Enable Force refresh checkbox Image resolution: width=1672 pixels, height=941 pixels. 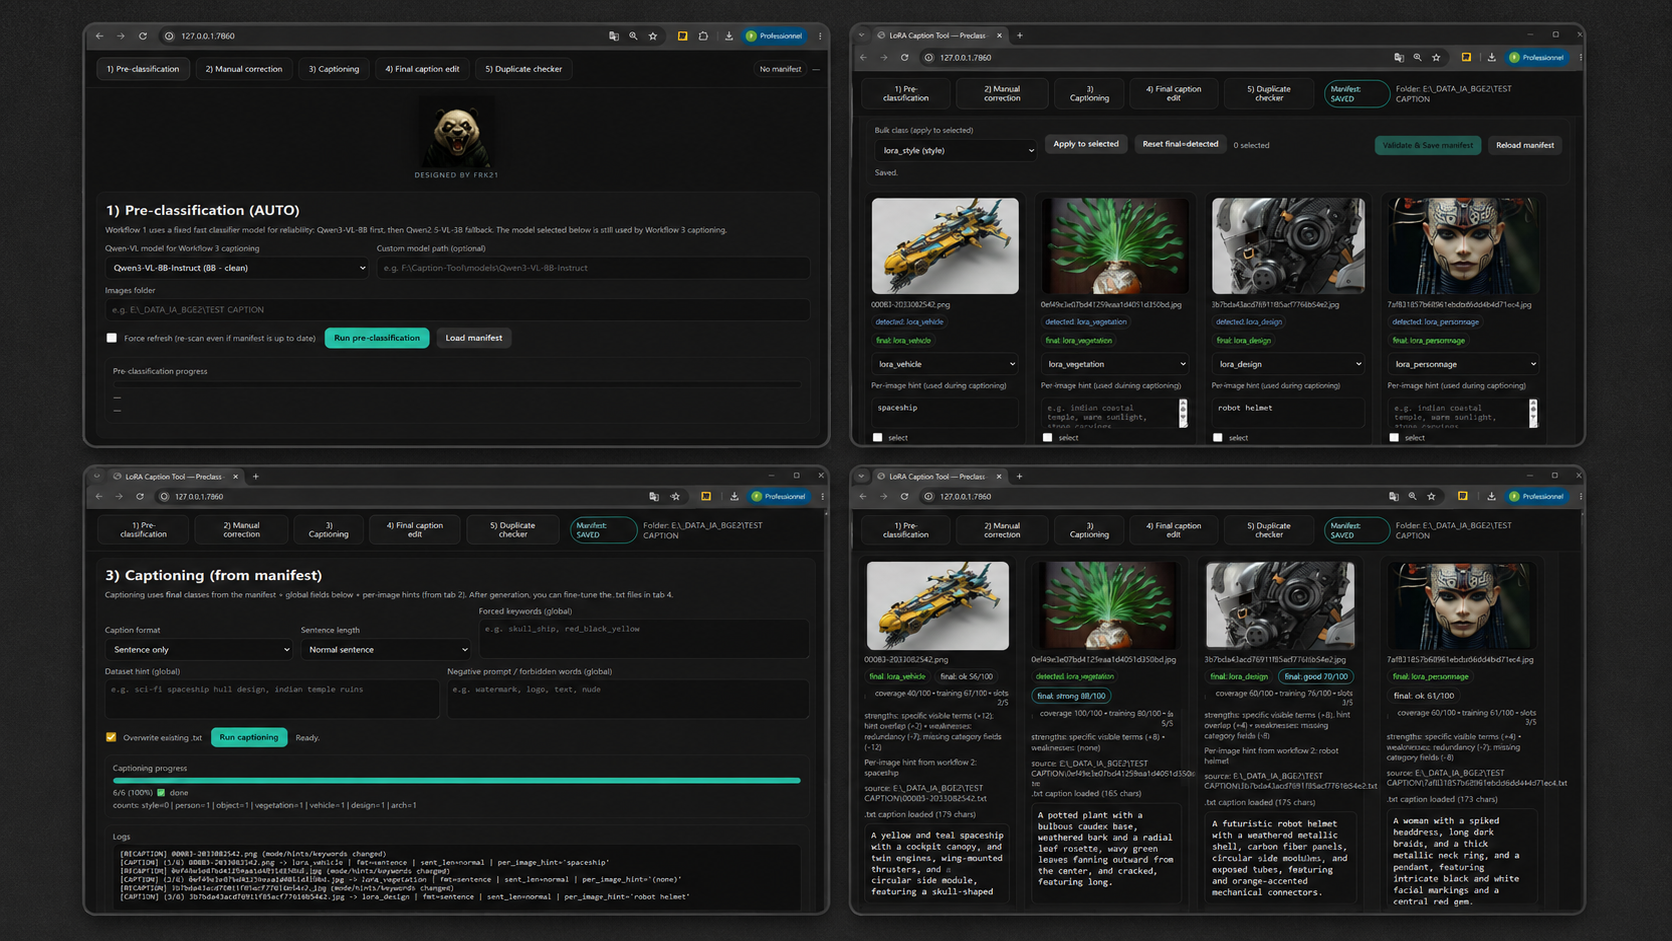tap(112, 338)
